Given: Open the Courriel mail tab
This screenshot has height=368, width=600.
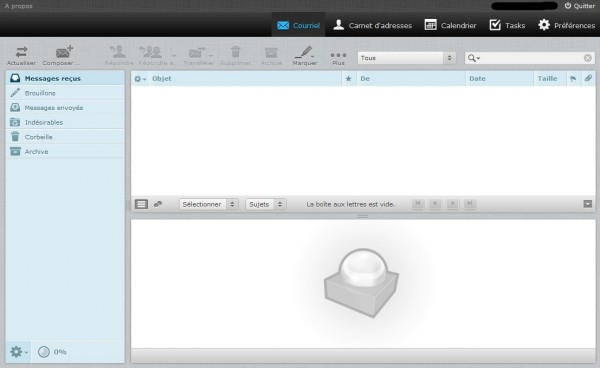Looking at the screenshot, I should click(x=298, y=25).
